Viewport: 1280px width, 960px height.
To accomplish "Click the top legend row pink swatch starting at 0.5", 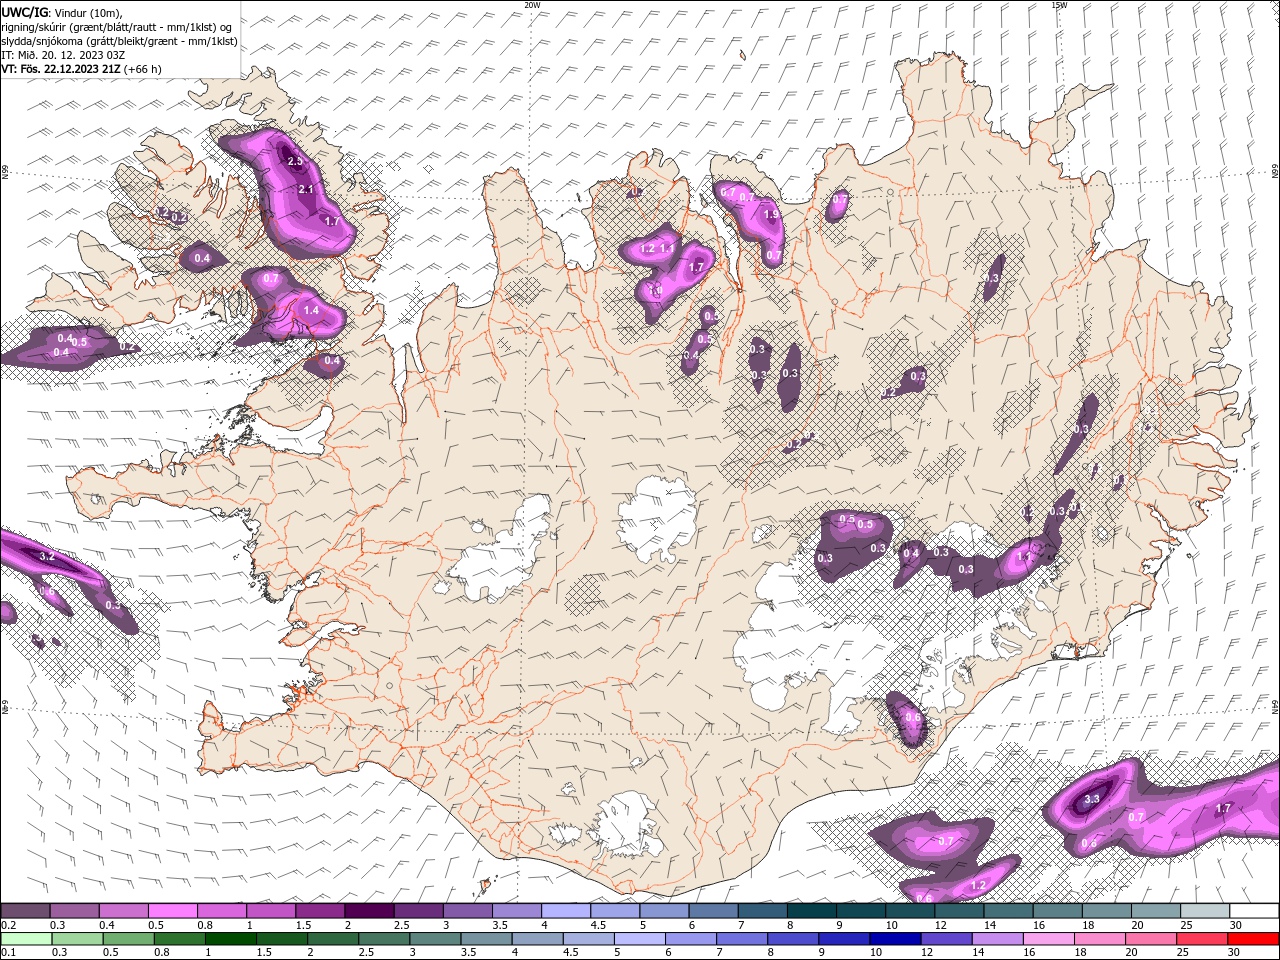I will pos(172,910).
